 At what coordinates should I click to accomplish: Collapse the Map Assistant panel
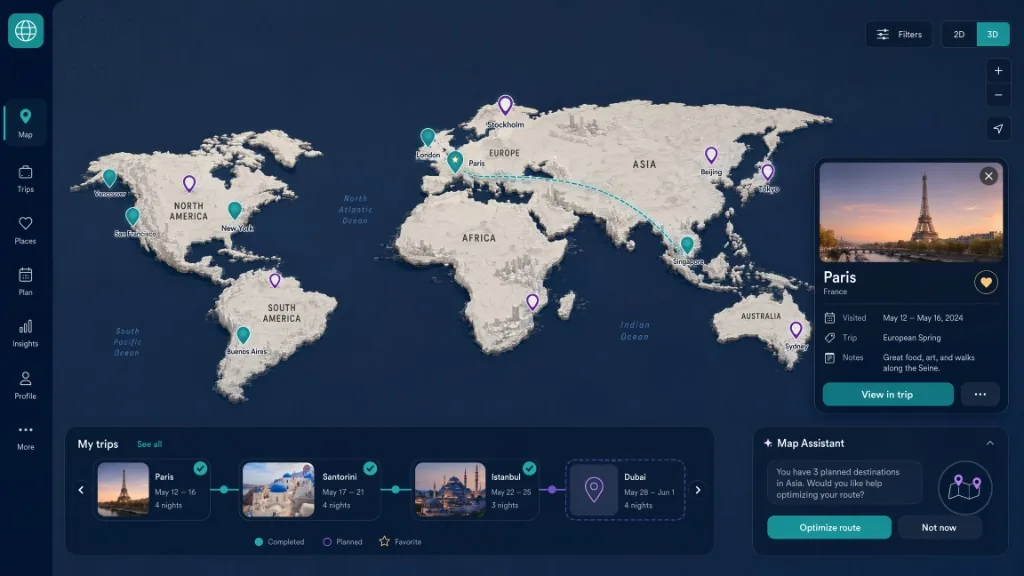pos(990,443)
